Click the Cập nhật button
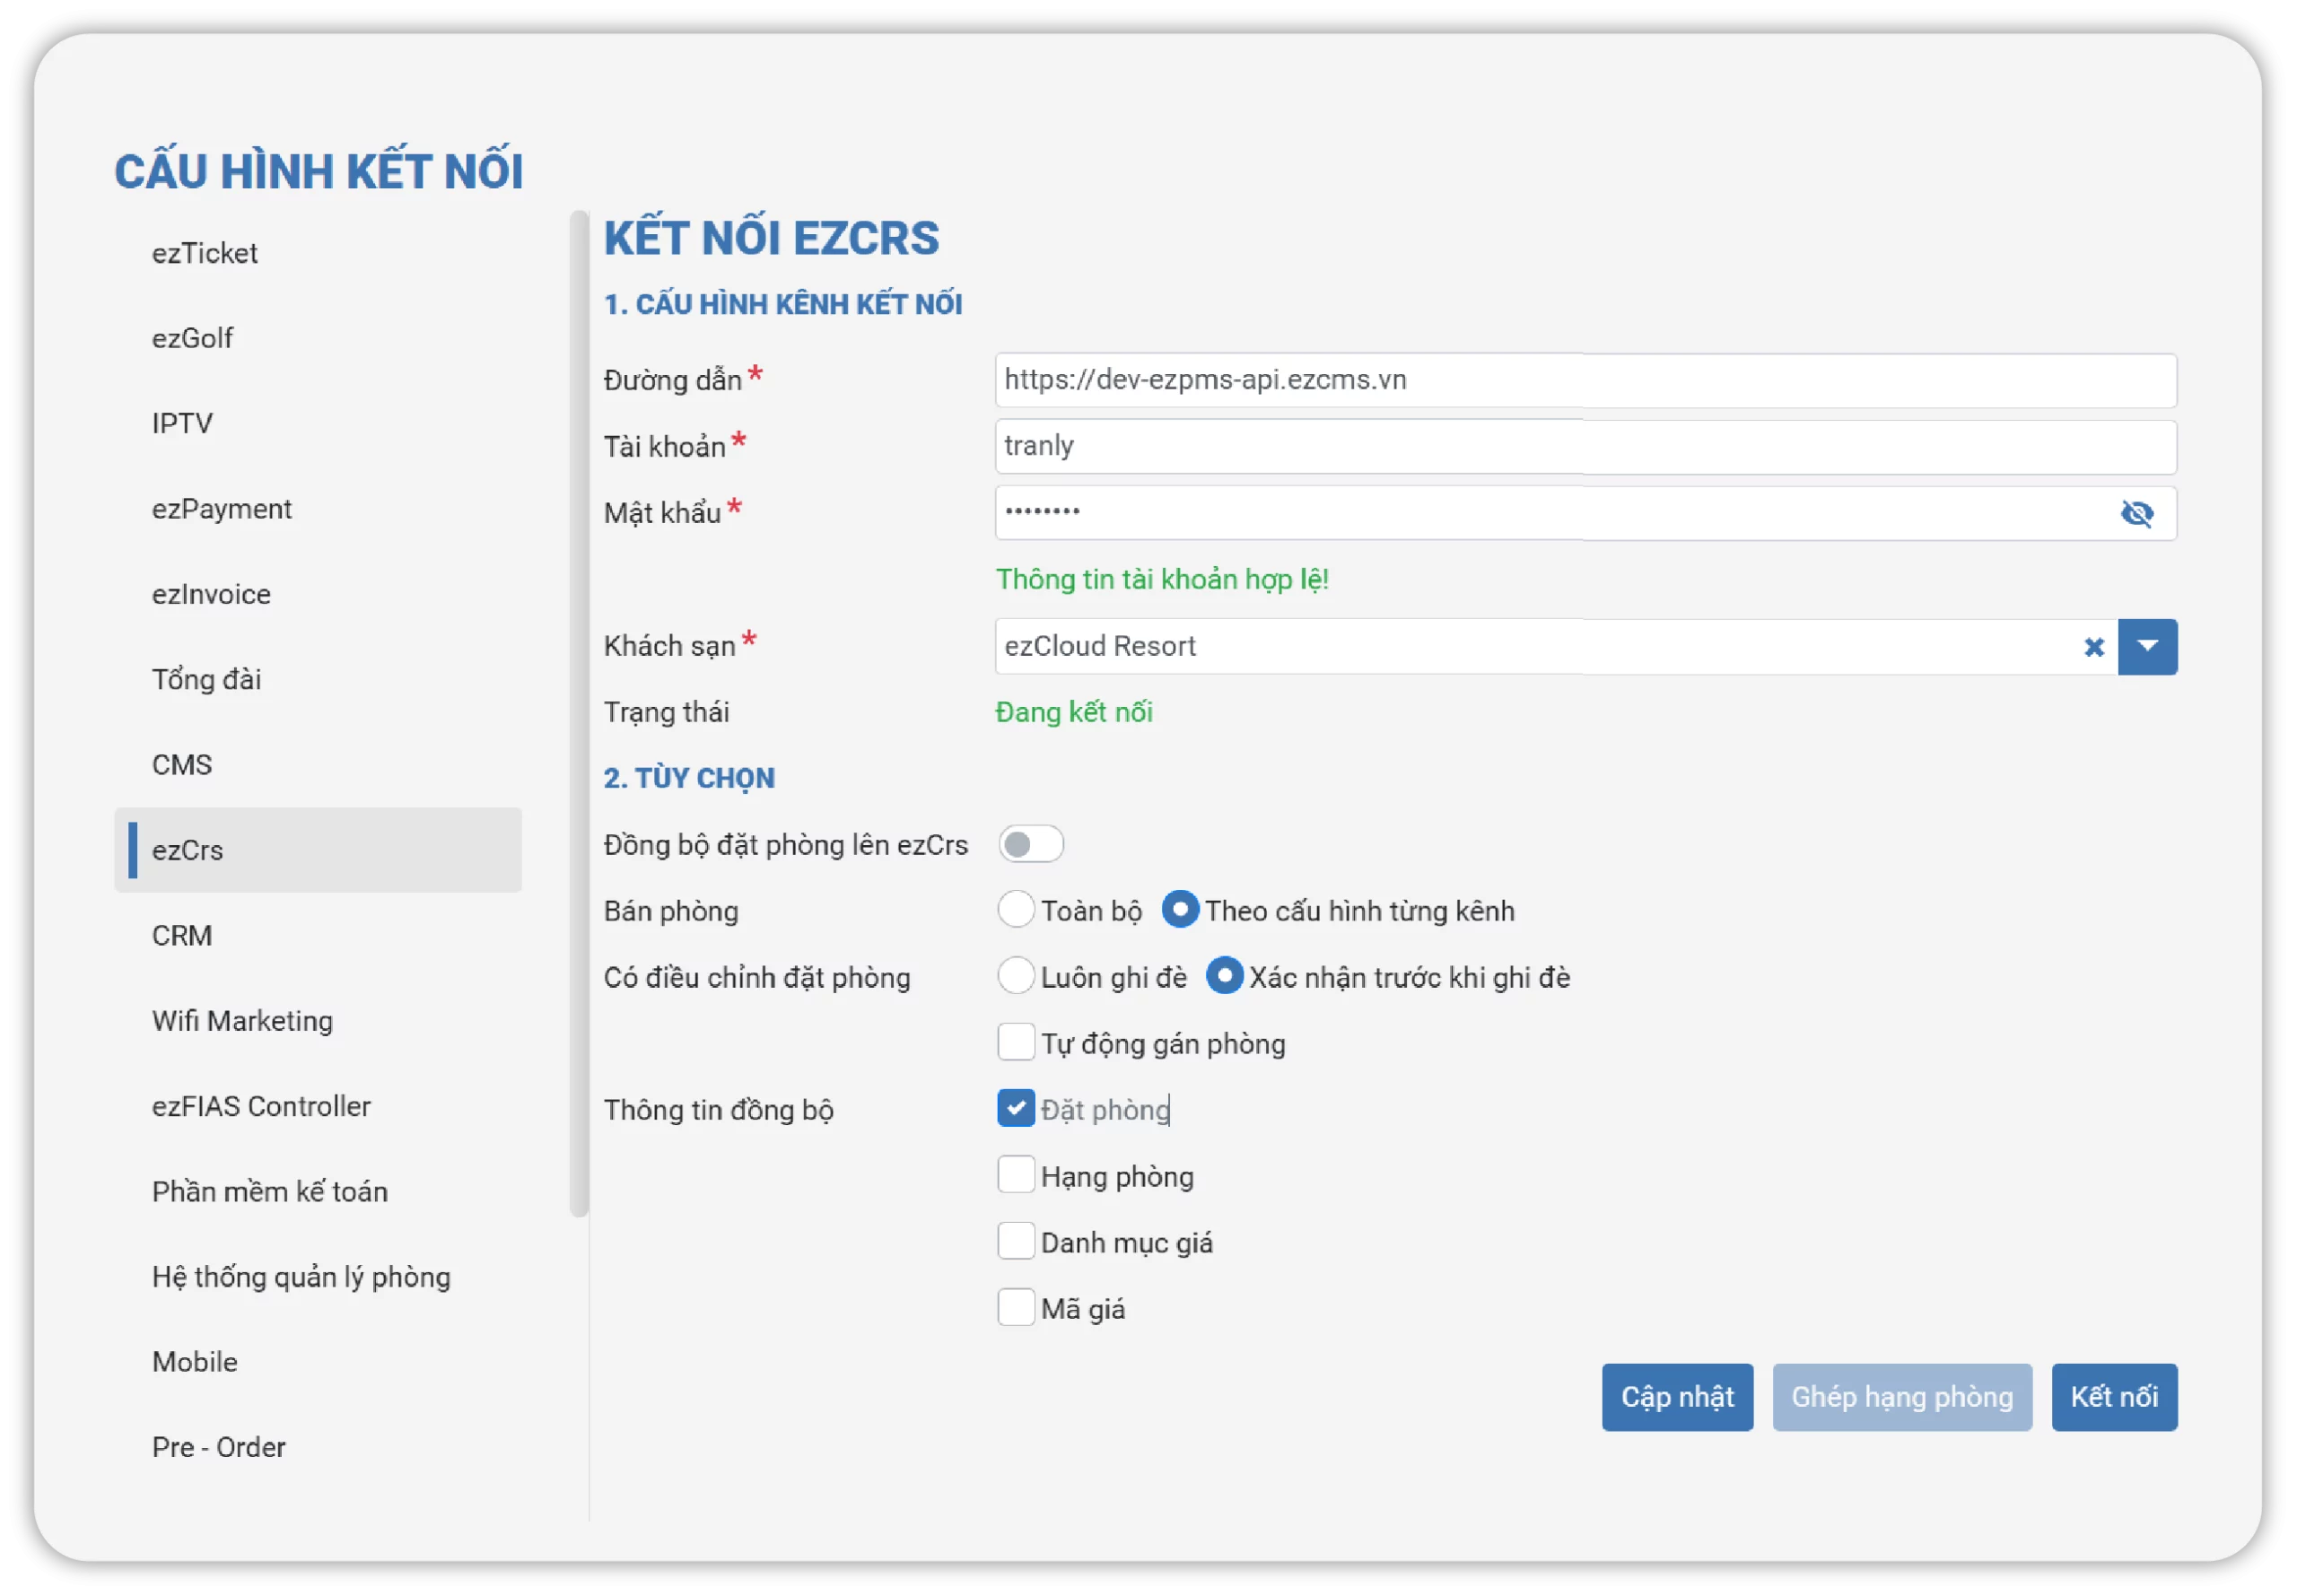Image resolution: width=2297 pixels, height=1596 pixels. tap(1677, 1397)
